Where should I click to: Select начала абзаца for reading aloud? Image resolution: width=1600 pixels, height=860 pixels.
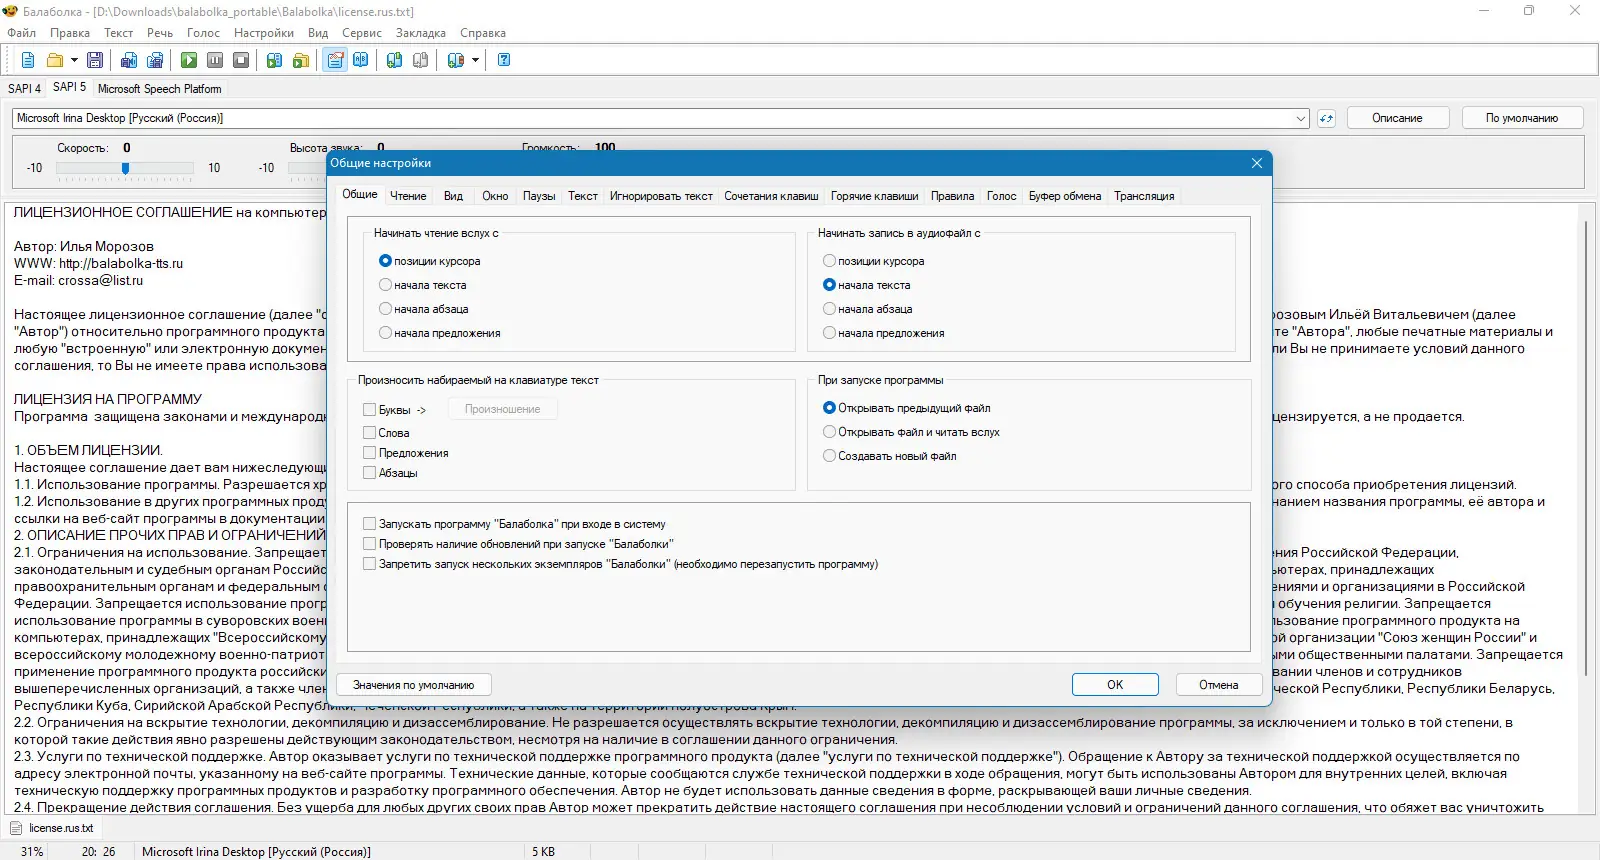tap(385, 309)
